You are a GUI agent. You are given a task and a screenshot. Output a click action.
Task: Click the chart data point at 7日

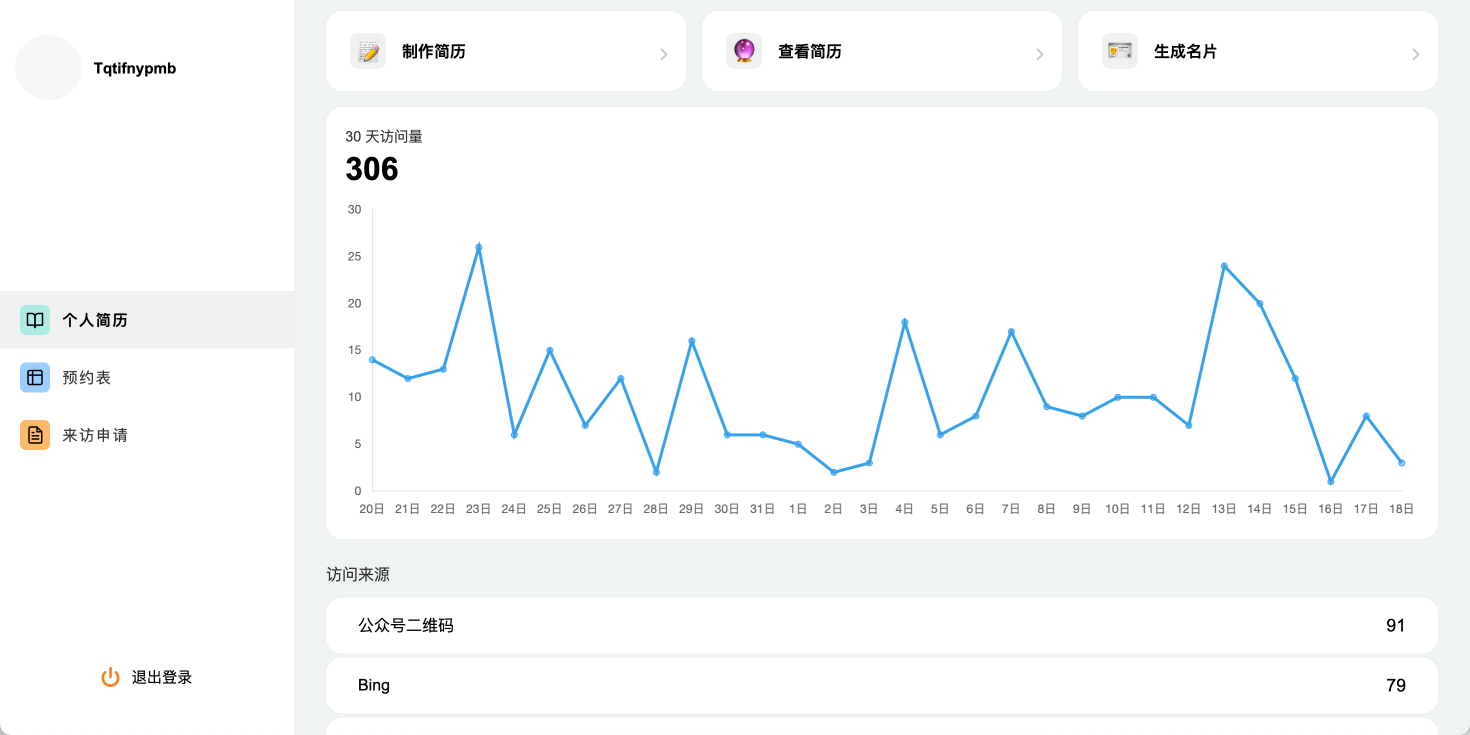[x=1011, y=331]
